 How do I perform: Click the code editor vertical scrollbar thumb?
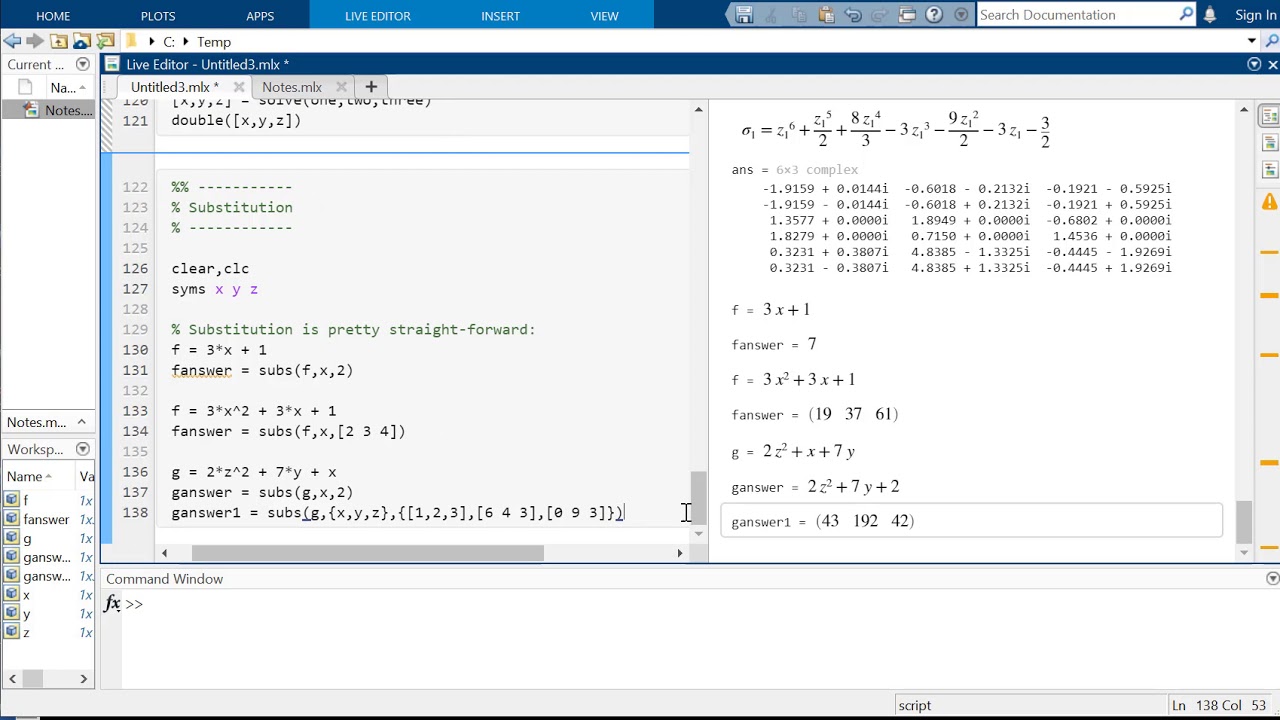point(698,497)
